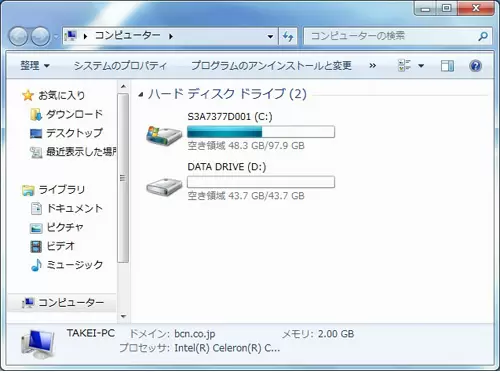The image size is (500, 373).
Task: Click navigation pane scrollbar down arrow
Action: 123,316
